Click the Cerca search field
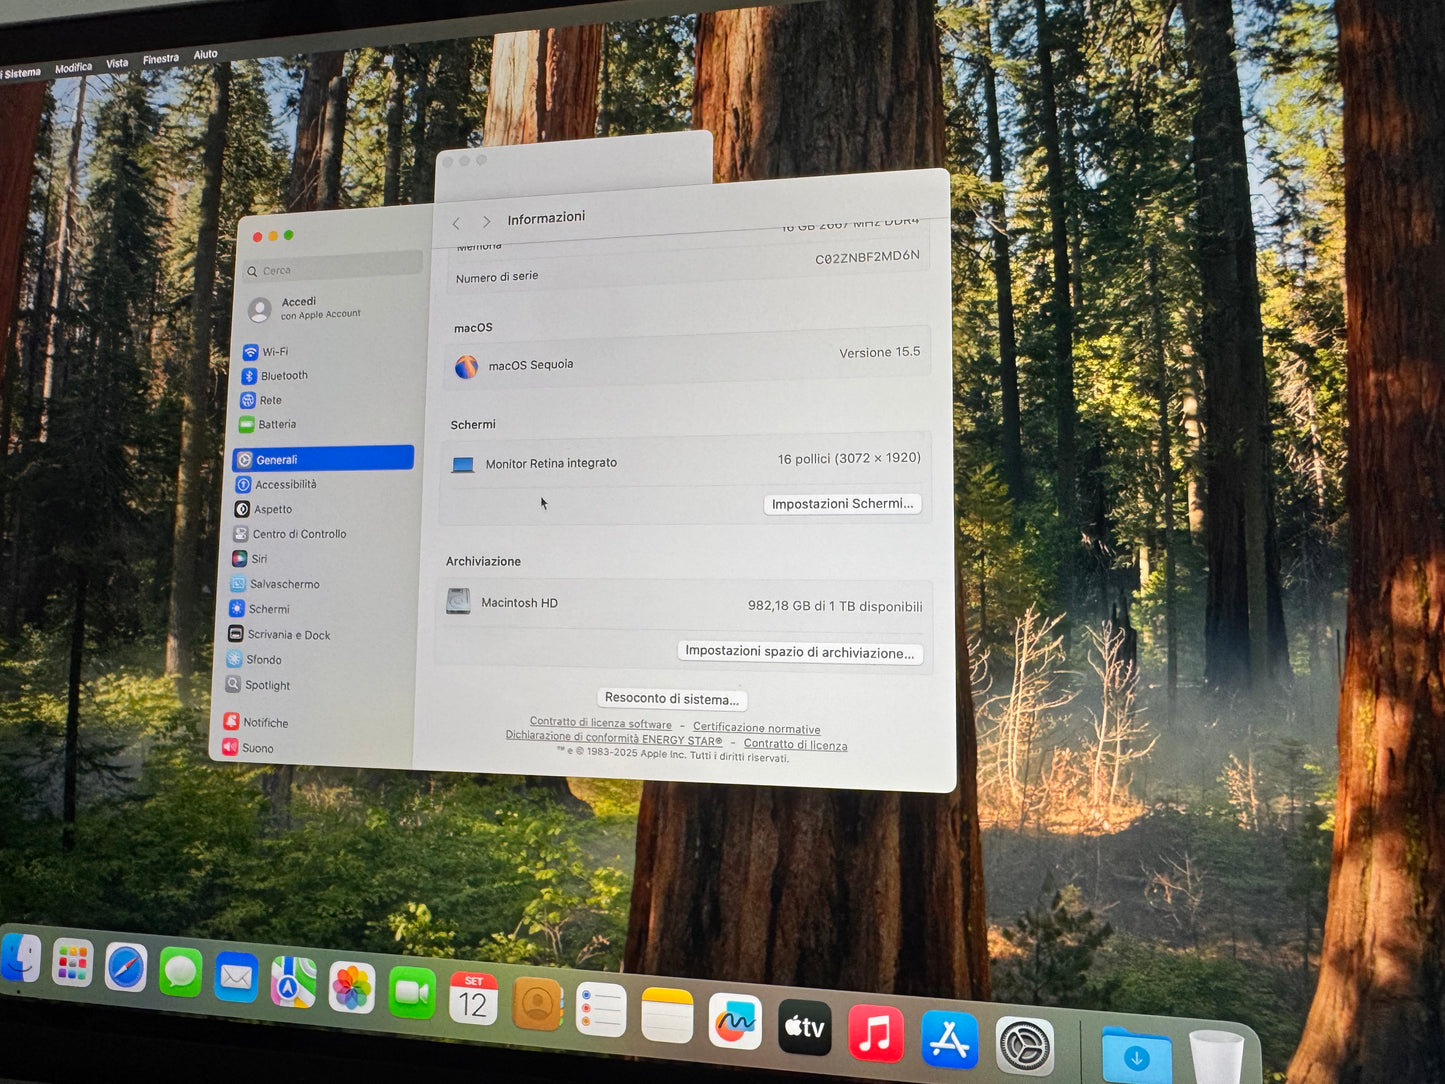 pyautogui.click(x=335, y=269)
